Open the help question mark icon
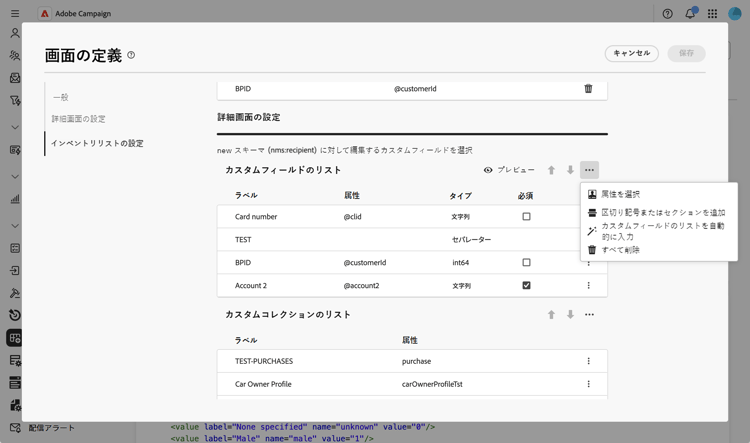Viewport: 750px width, 443px height. 667,14
